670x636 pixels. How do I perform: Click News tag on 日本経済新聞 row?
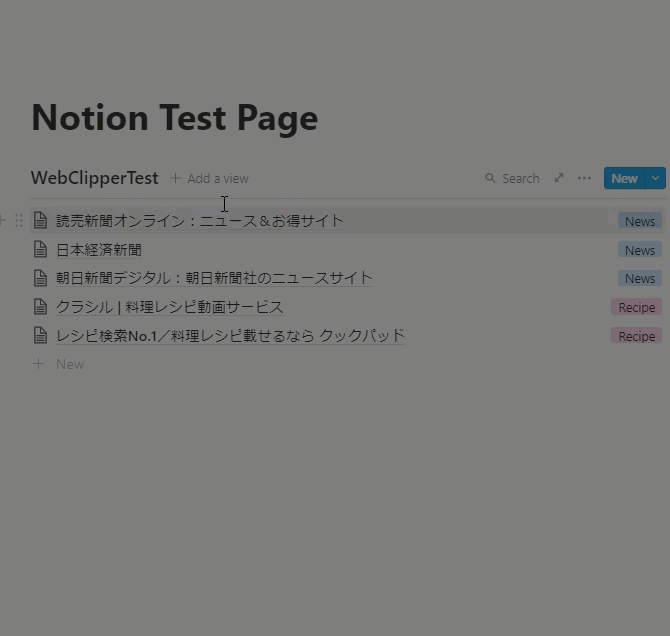640,250
